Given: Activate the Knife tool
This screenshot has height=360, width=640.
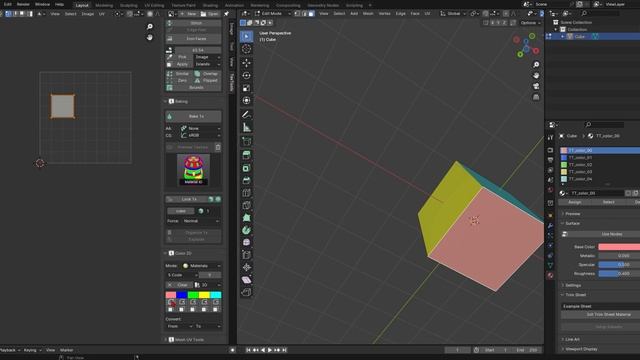Looking at the screenshot, I should coord(246,205).
